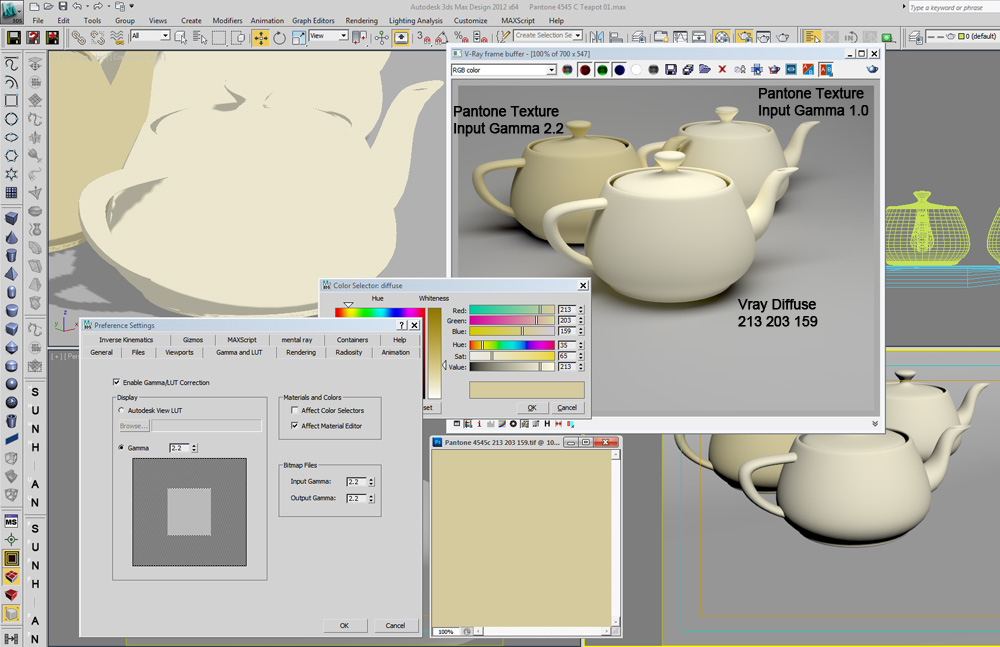The height and width of the screenshot is (647, 1000).
Task: Click the Mirror tool icon
Action: [596, 38]
